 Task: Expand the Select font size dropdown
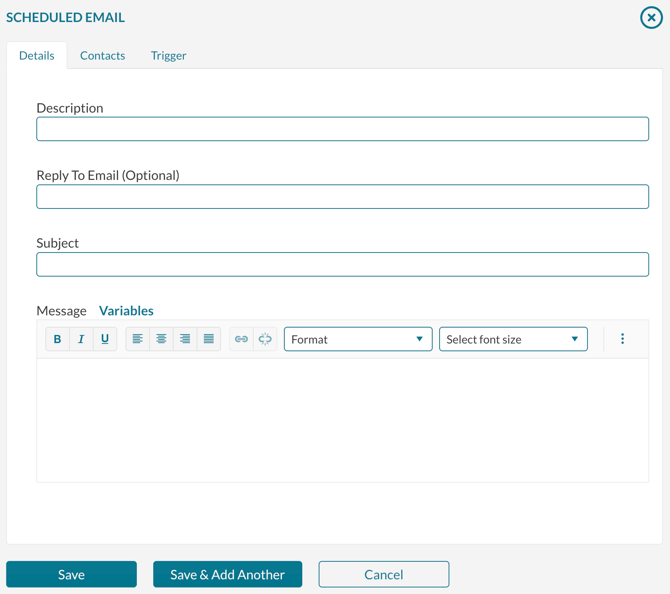pos(513,339)
